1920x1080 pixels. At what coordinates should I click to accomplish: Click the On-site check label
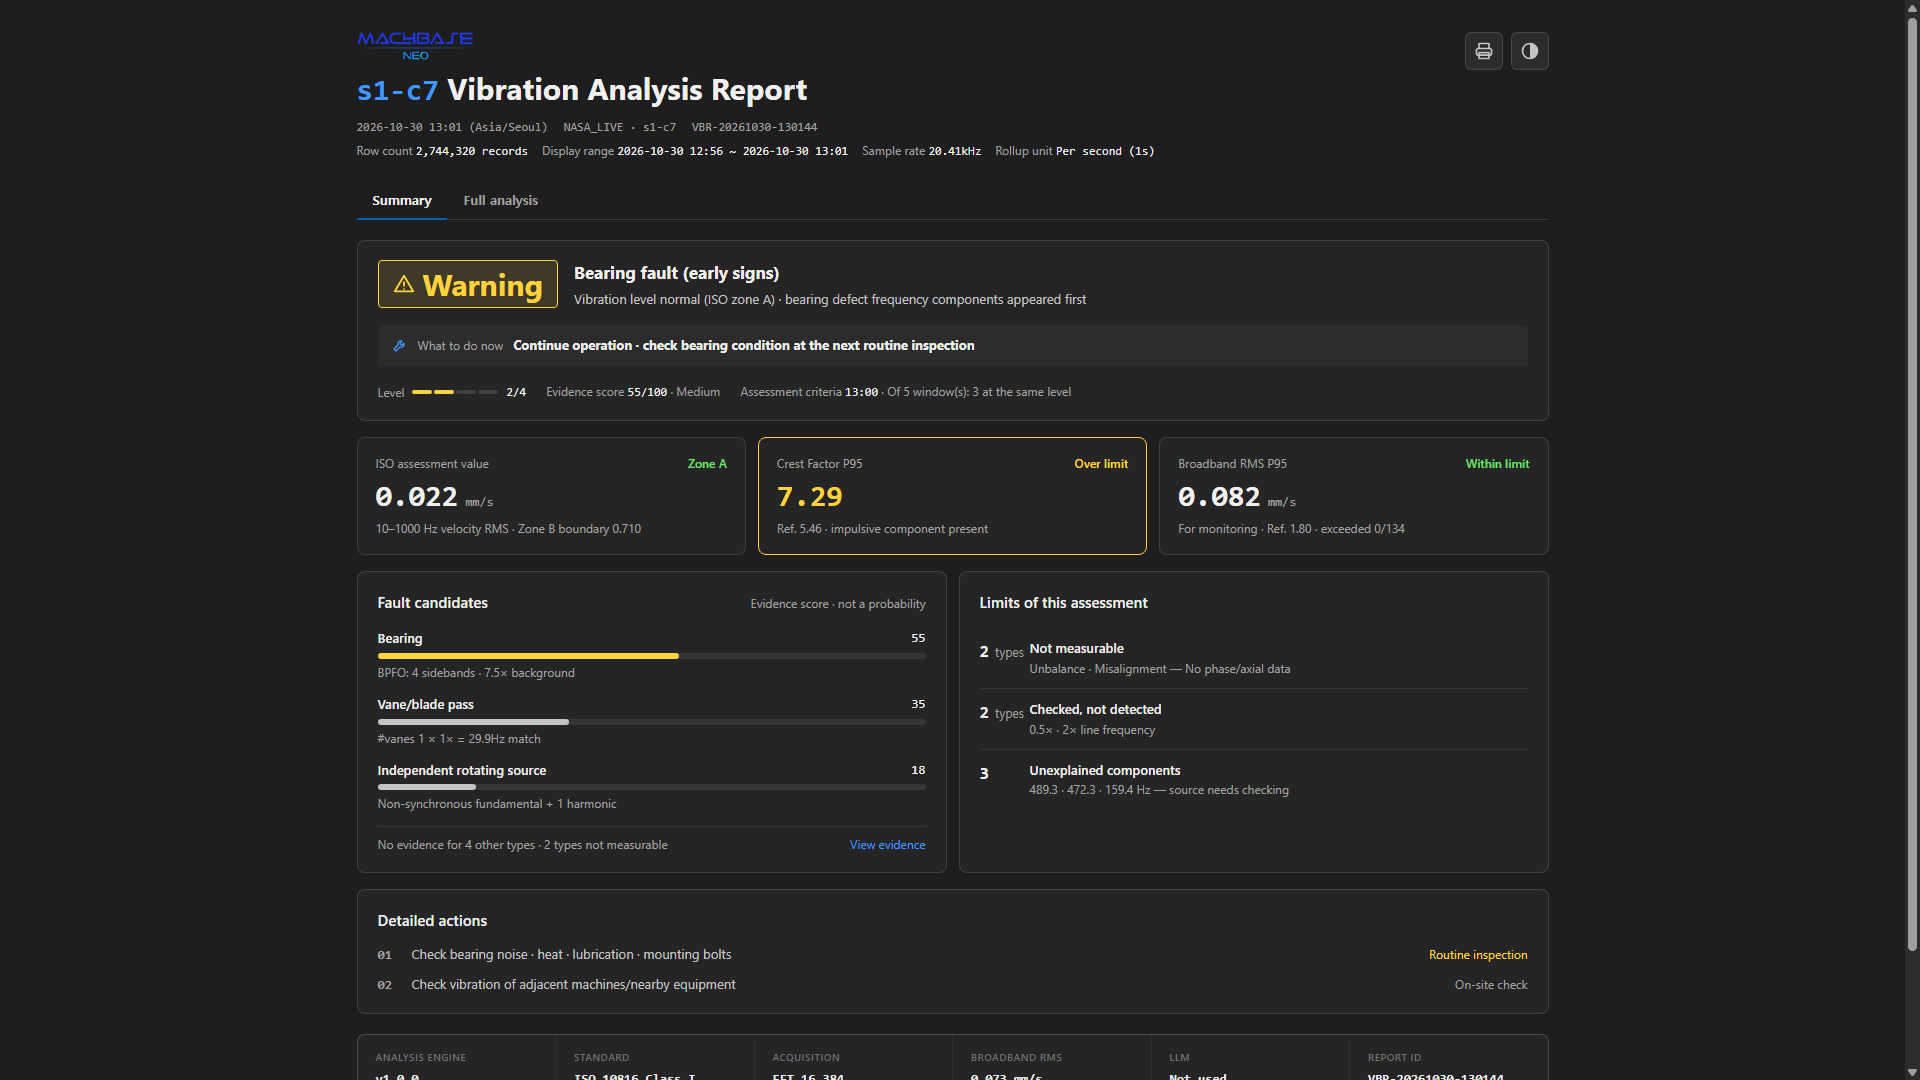click(1491, 985)
